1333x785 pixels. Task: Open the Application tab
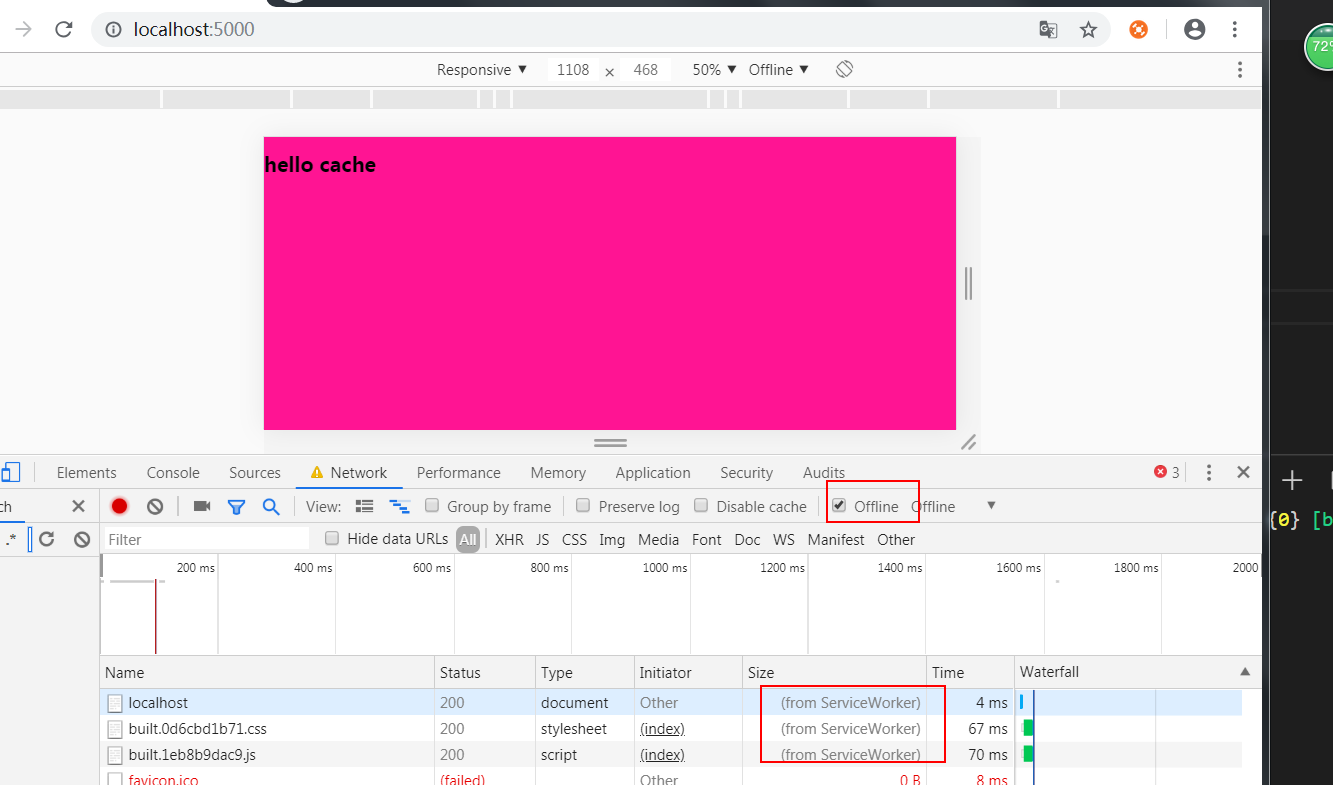652,473
